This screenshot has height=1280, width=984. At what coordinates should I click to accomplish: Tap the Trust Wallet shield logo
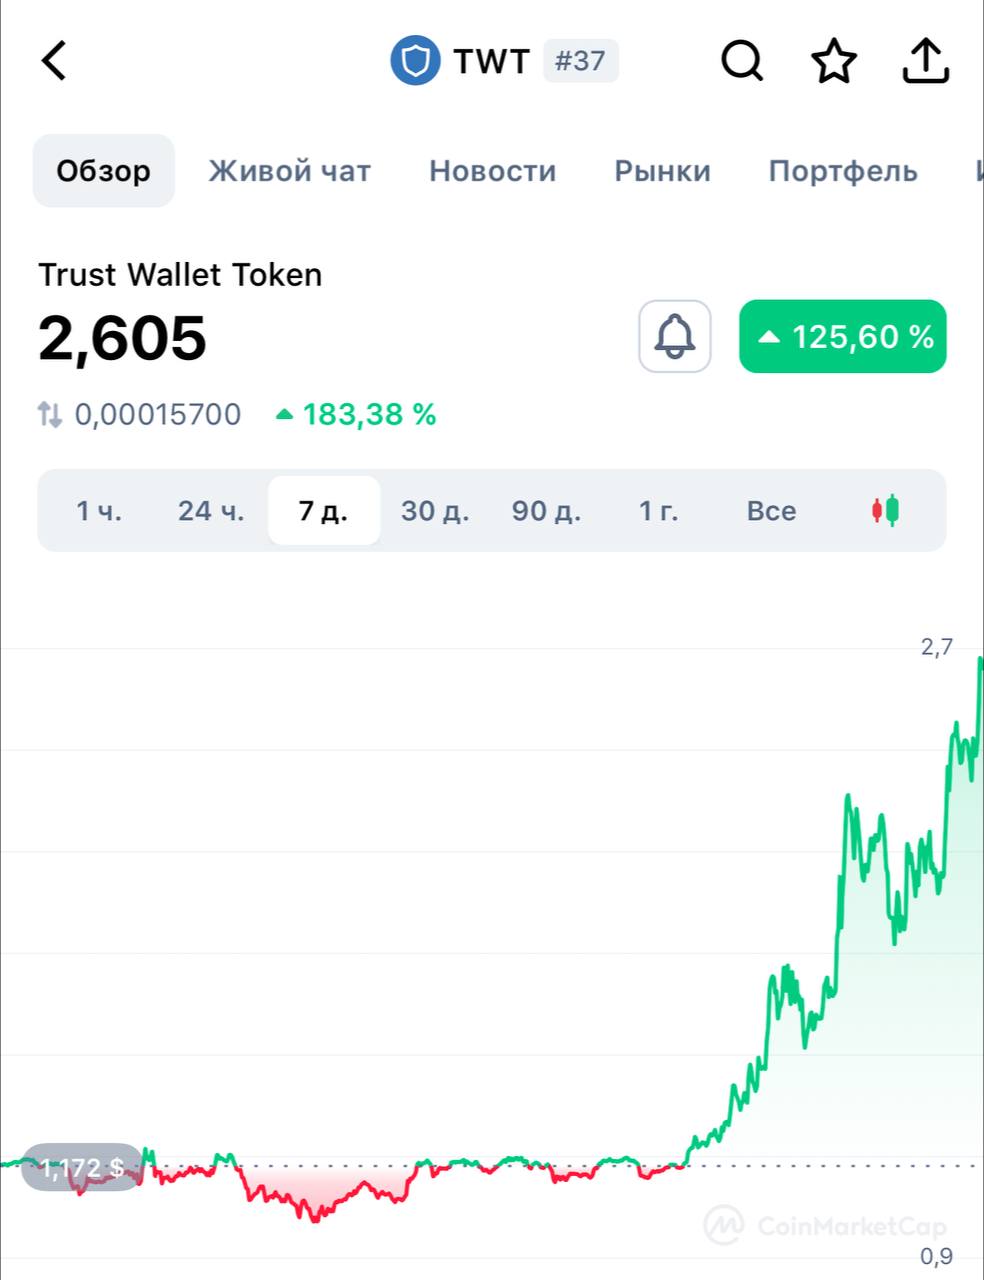coord(415,61)
